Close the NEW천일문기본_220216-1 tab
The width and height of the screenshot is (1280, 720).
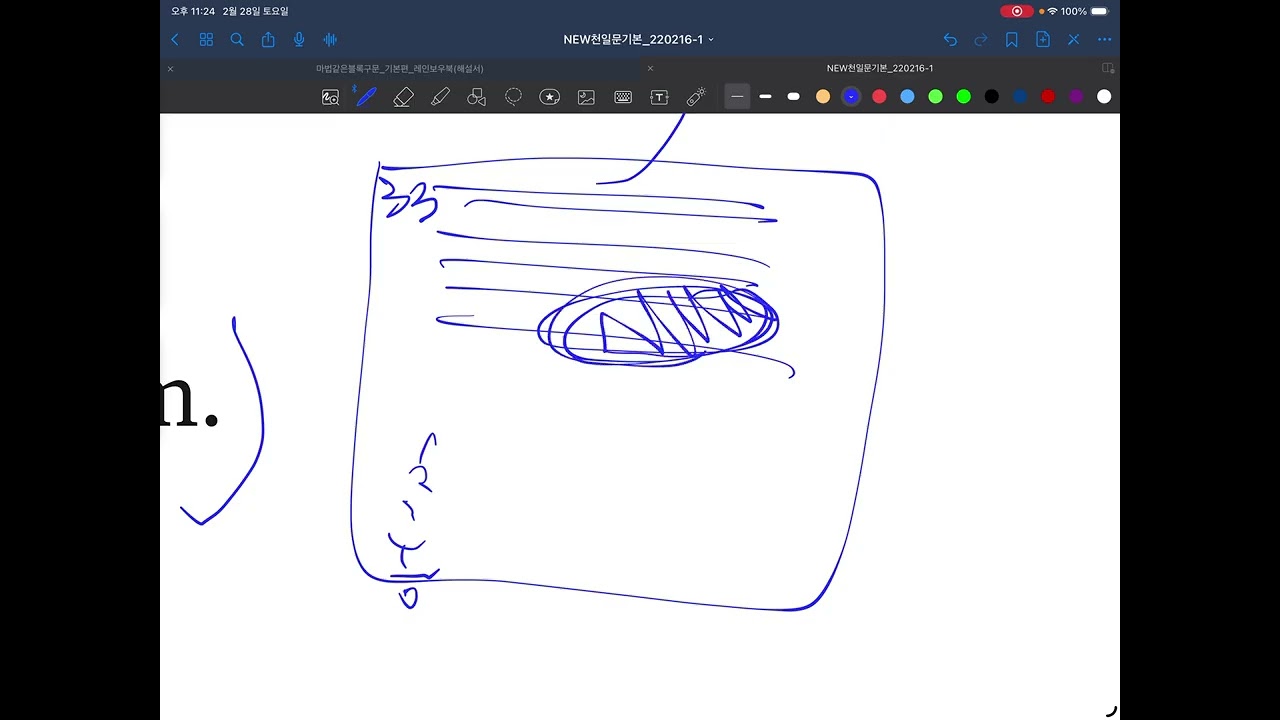click(650, 69)
